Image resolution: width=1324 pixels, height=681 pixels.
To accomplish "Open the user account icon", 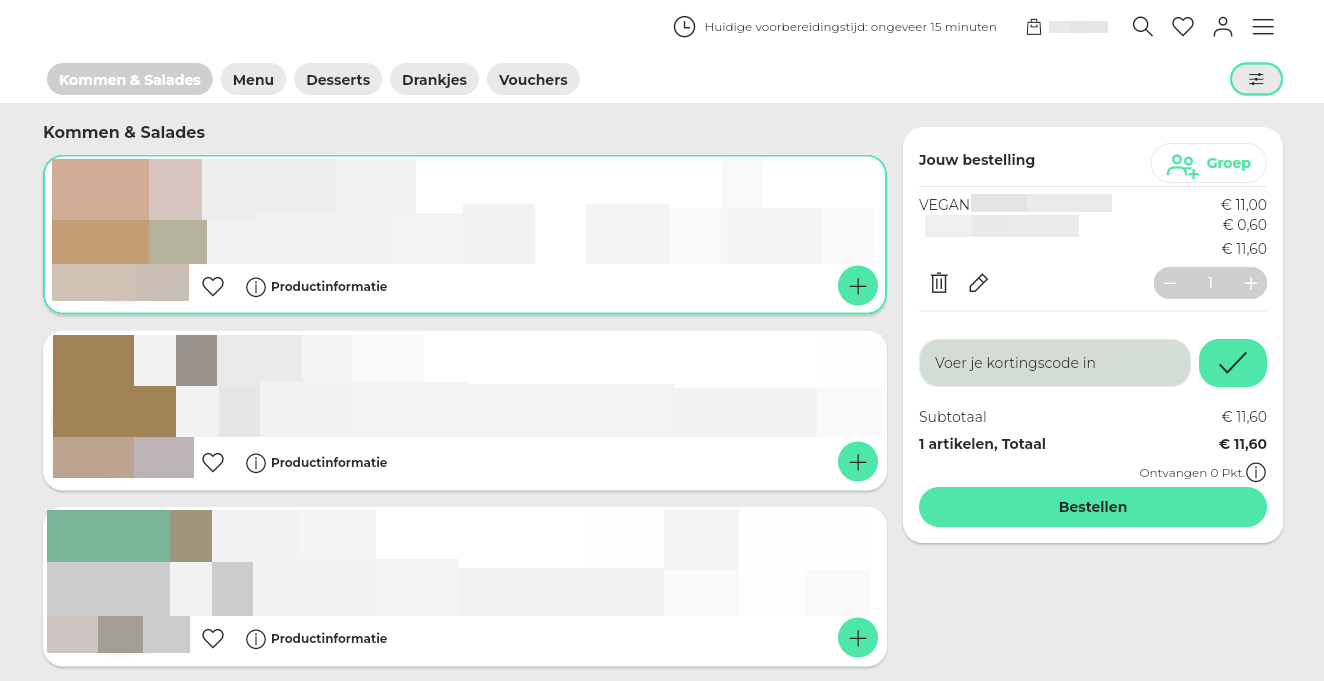I will tap(1222, 27).
